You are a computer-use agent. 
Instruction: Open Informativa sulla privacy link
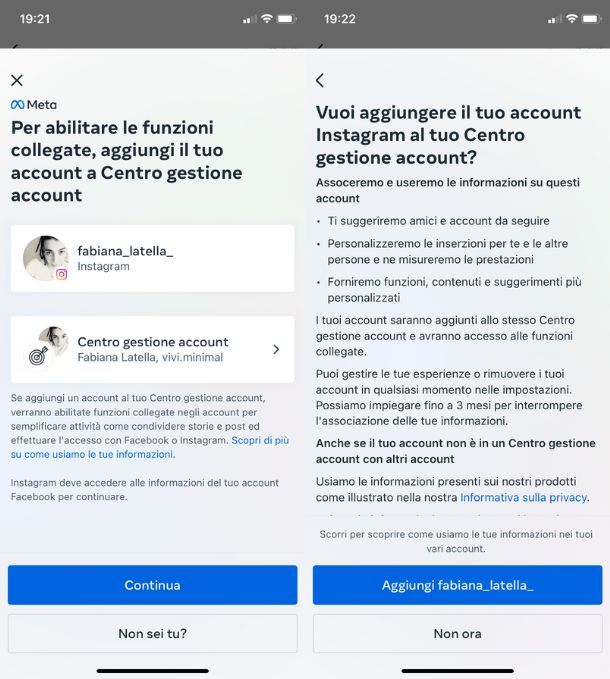(523, 497)
